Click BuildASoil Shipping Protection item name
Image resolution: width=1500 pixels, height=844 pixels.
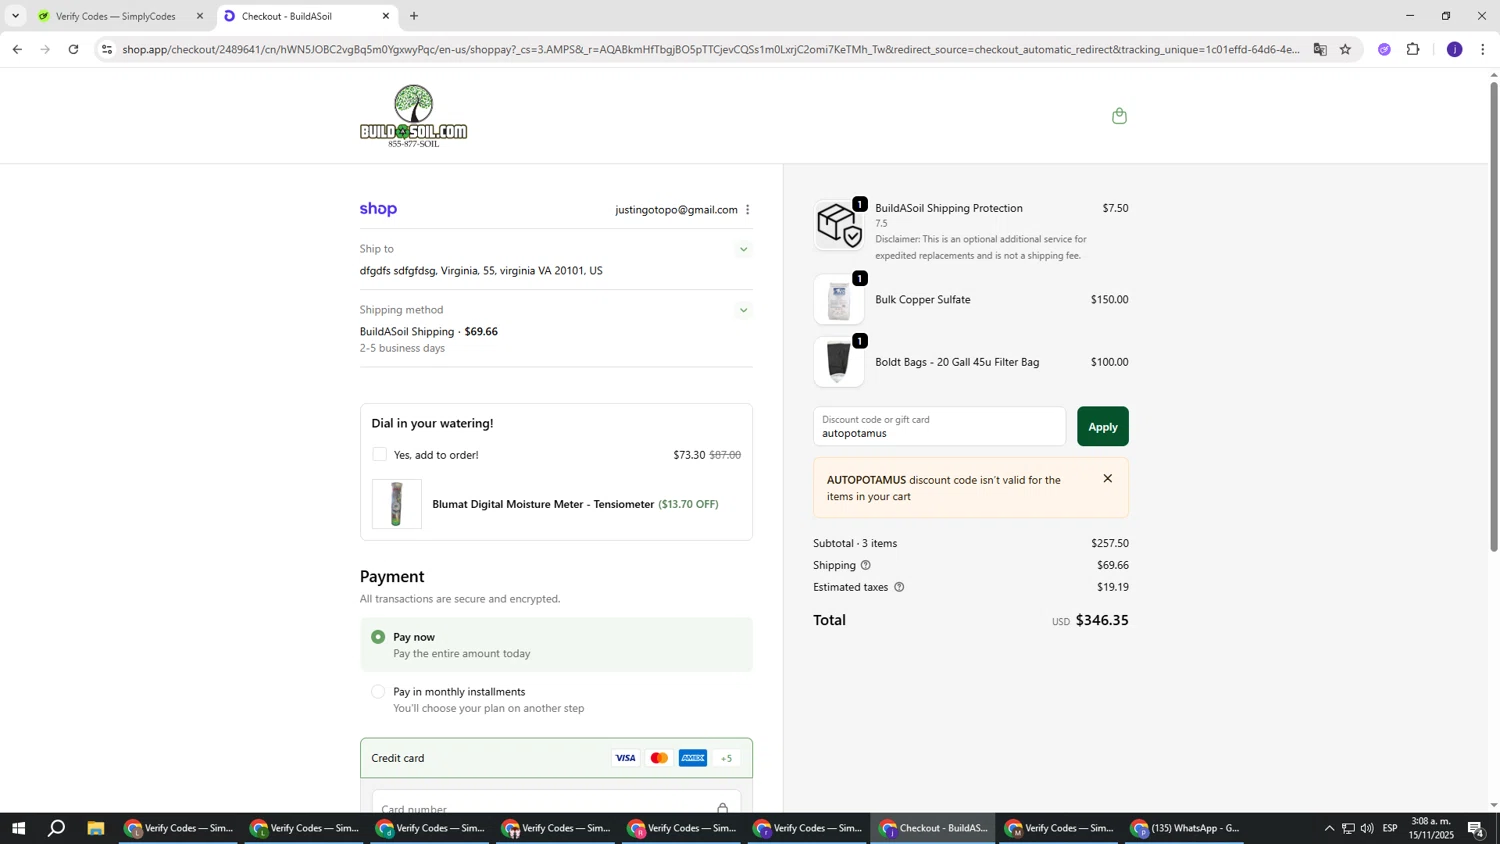coord(948,209)
